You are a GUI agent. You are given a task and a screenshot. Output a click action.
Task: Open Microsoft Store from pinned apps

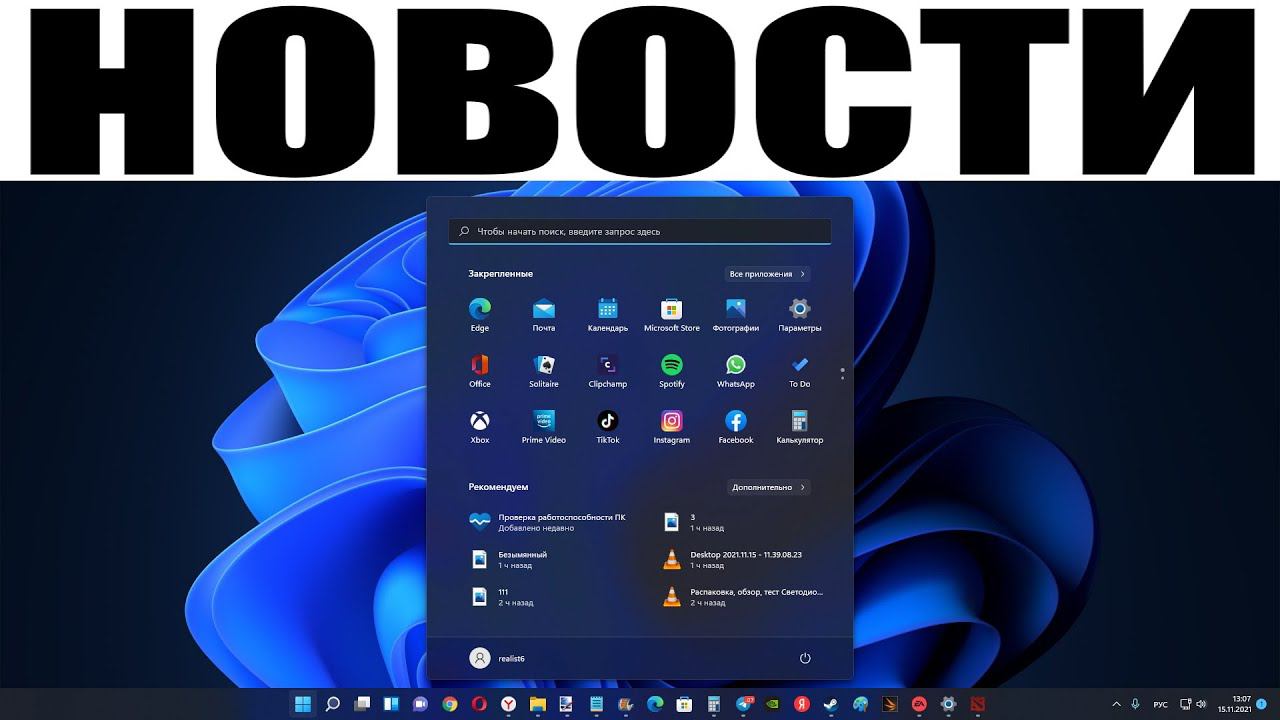672,314
